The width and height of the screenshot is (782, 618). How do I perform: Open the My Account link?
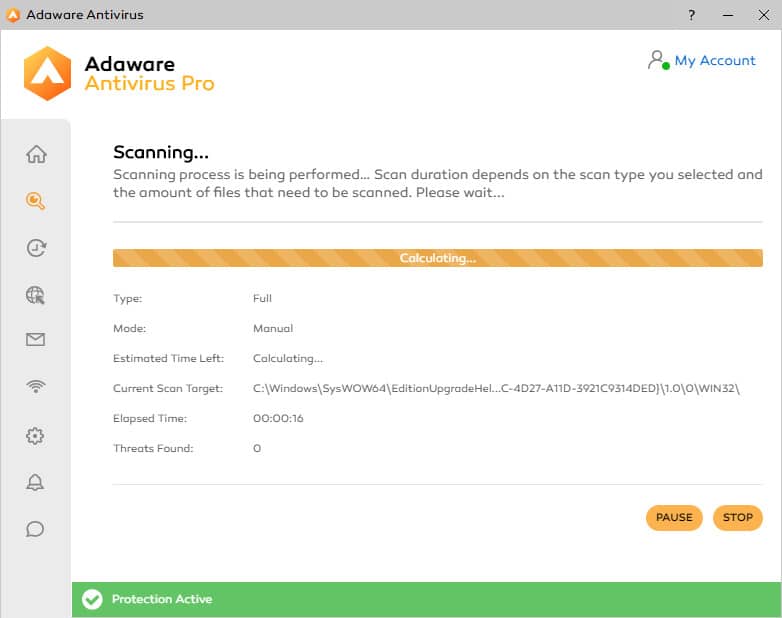(715, 60)
